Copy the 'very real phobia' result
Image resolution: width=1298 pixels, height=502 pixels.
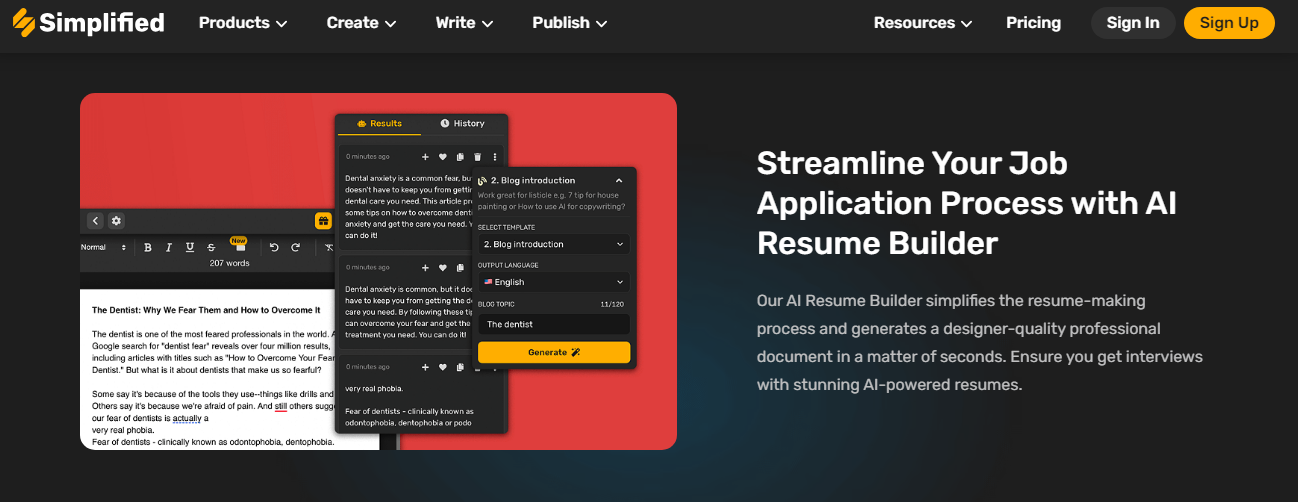tap(460, 367)
